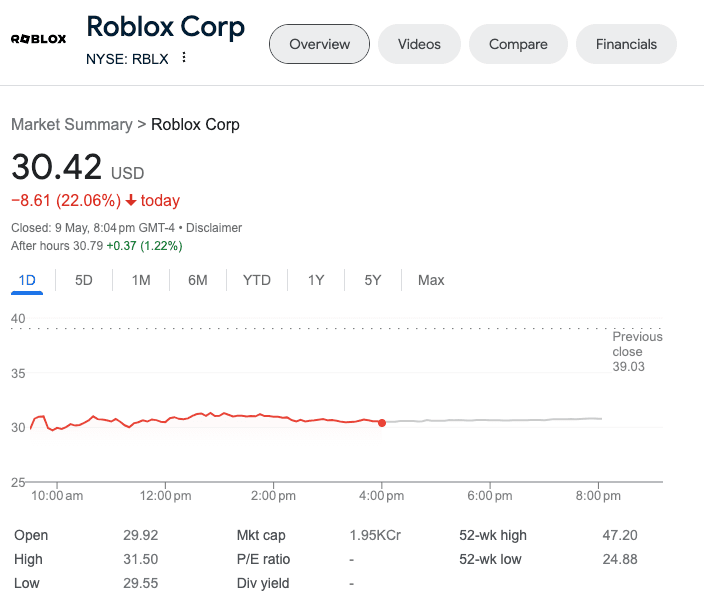Open the three-dot menu beside NYSE: RBLX

coord(183,58)
